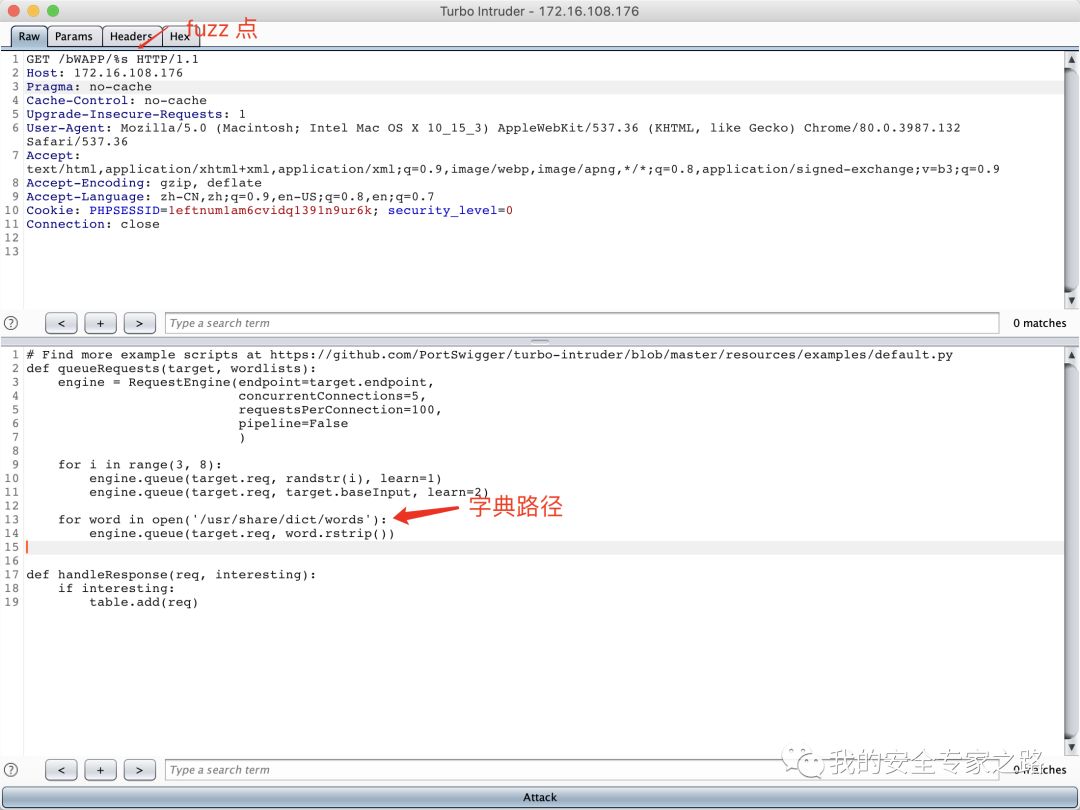Screen dimensions: 1080x810
Task: Click the + button under the script panel
Action: tap(99, 769)
